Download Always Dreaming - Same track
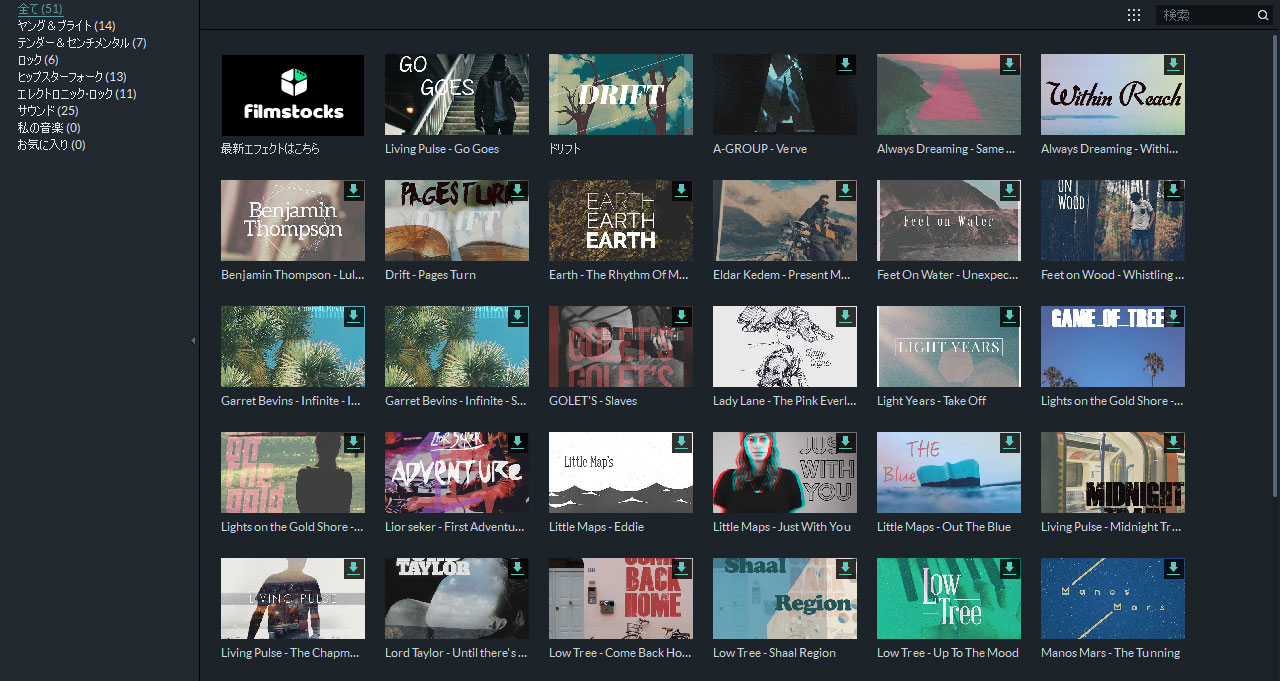The height and width of the screenshot is (681, 1280). 1010,64
